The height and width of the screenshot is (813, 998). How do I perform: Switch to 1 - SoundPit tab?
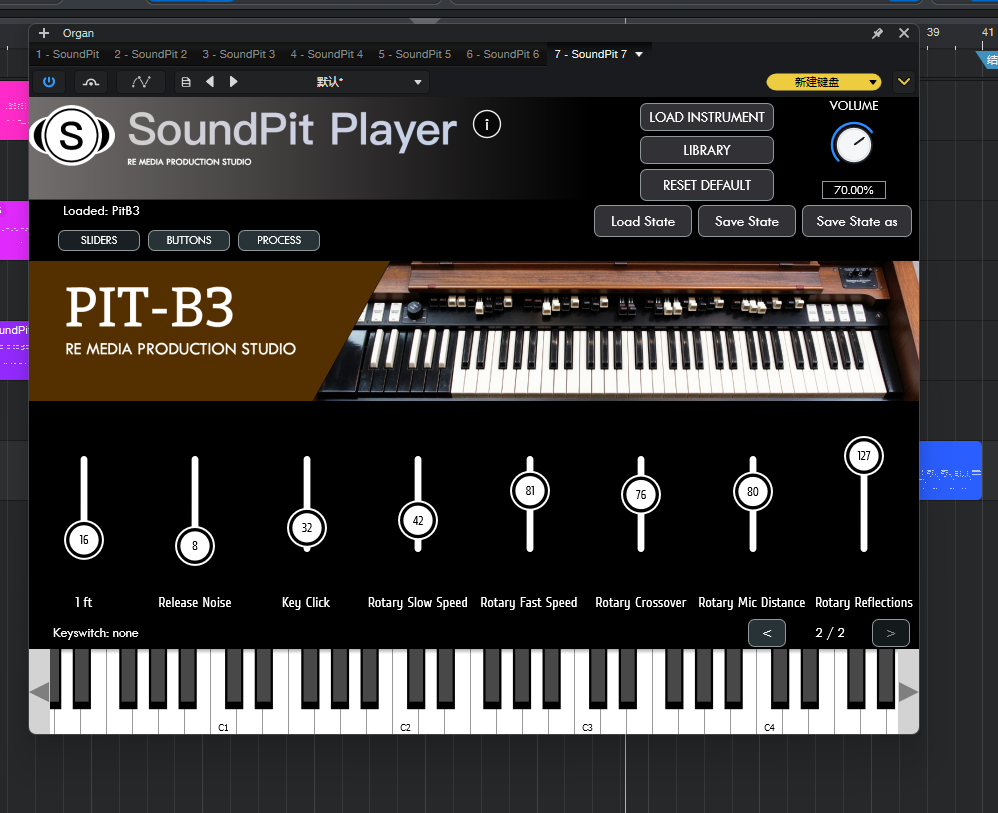67,54
